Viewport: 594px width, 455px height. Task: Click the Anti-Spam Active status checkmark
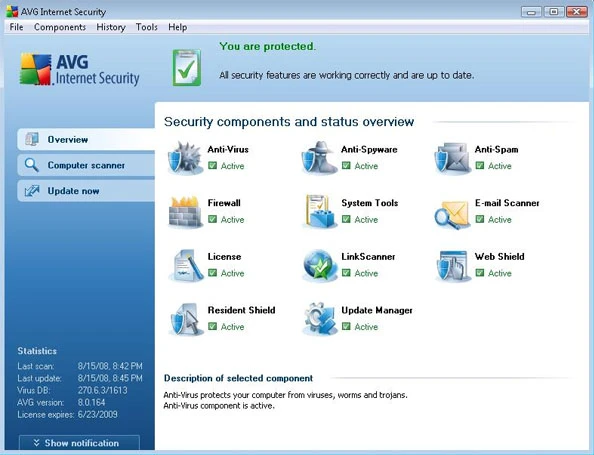[x=480, y=166]
